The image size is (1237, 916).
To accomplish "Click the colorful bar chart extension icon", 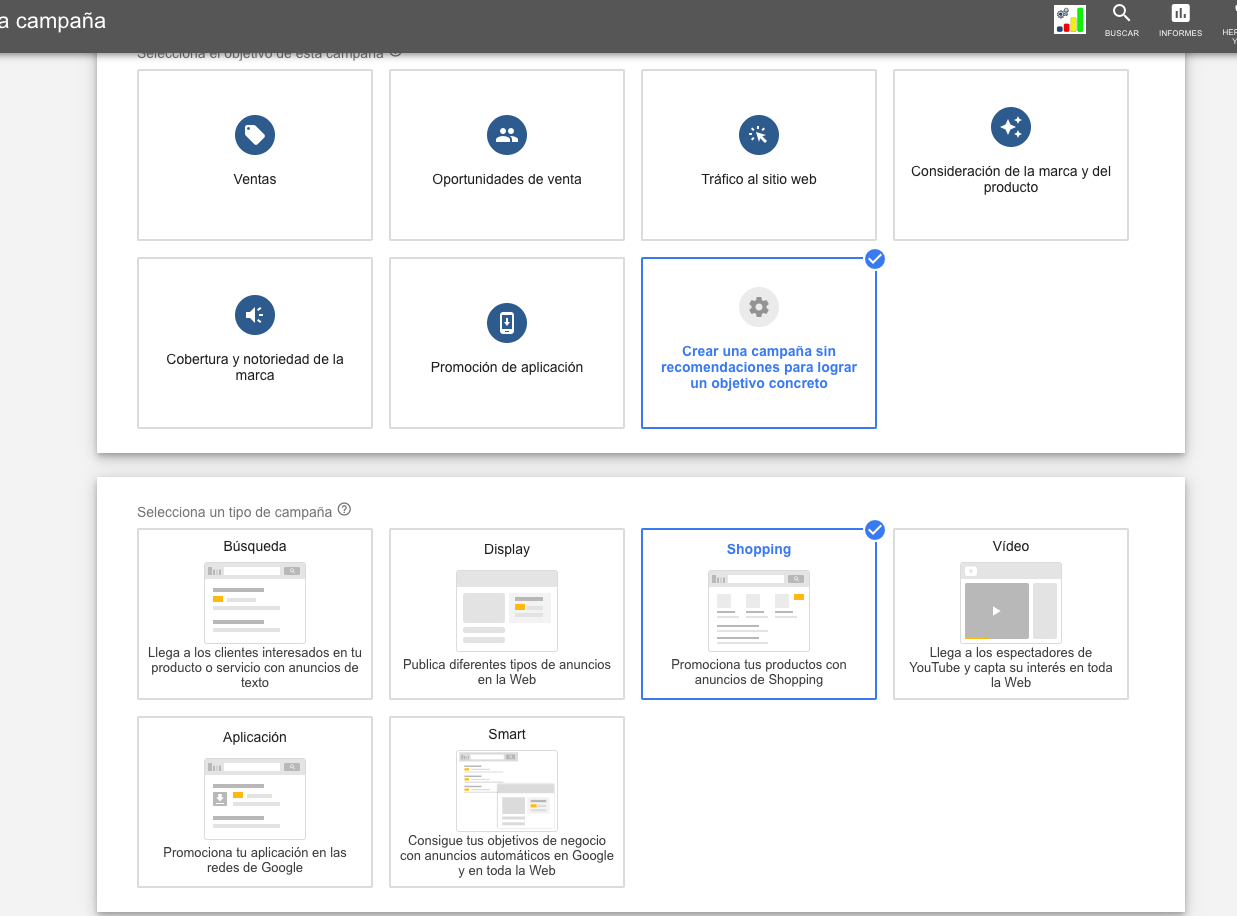I will (1070, 19).
